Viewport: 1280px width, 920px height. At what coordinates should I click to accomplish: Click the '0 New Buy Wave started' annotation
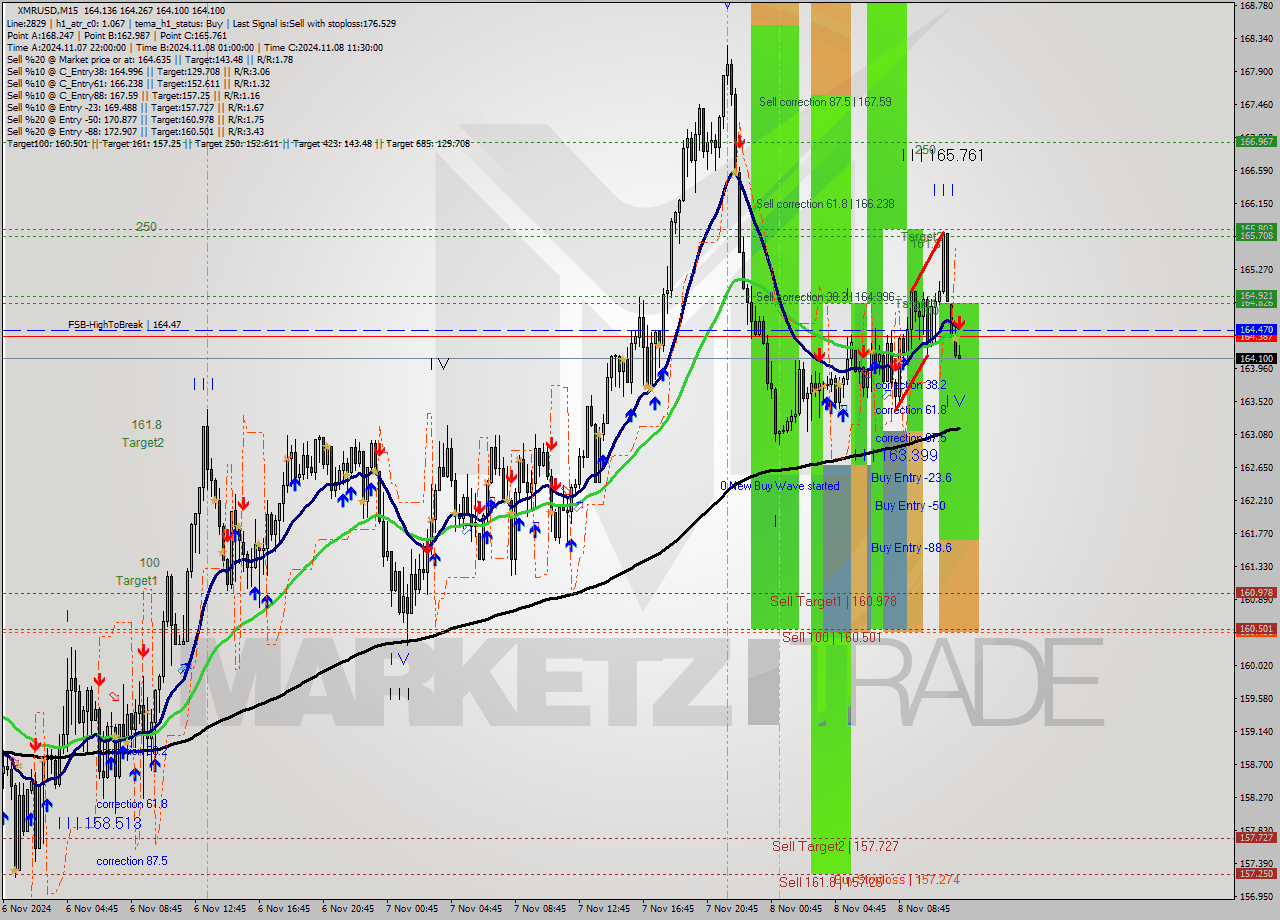tap(780, 486)
